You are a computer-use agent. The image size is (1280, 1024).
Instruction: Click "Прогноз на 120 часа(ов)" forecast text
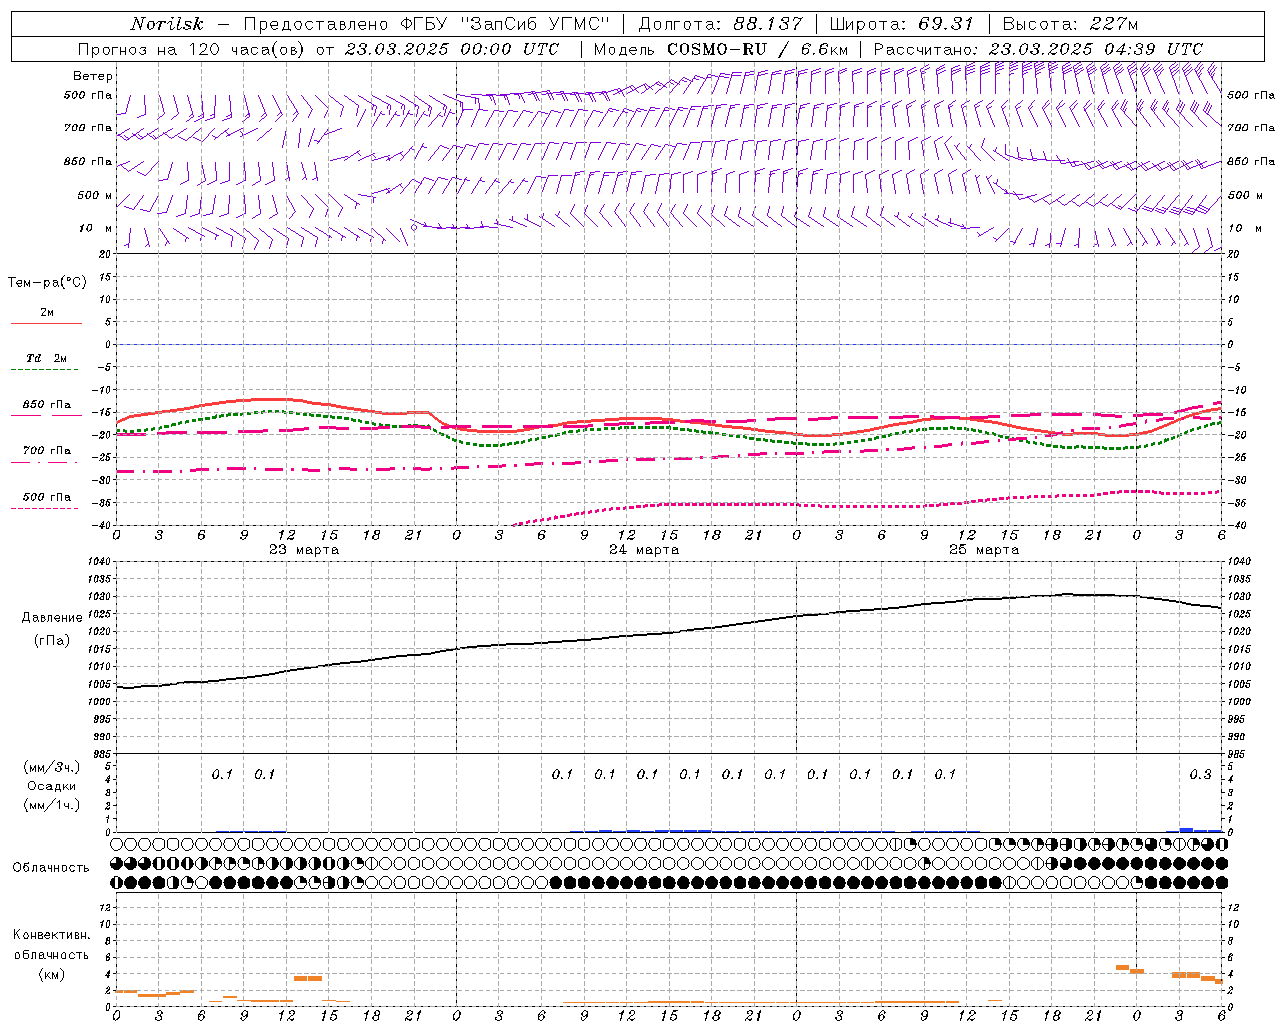tap(193, 49)
